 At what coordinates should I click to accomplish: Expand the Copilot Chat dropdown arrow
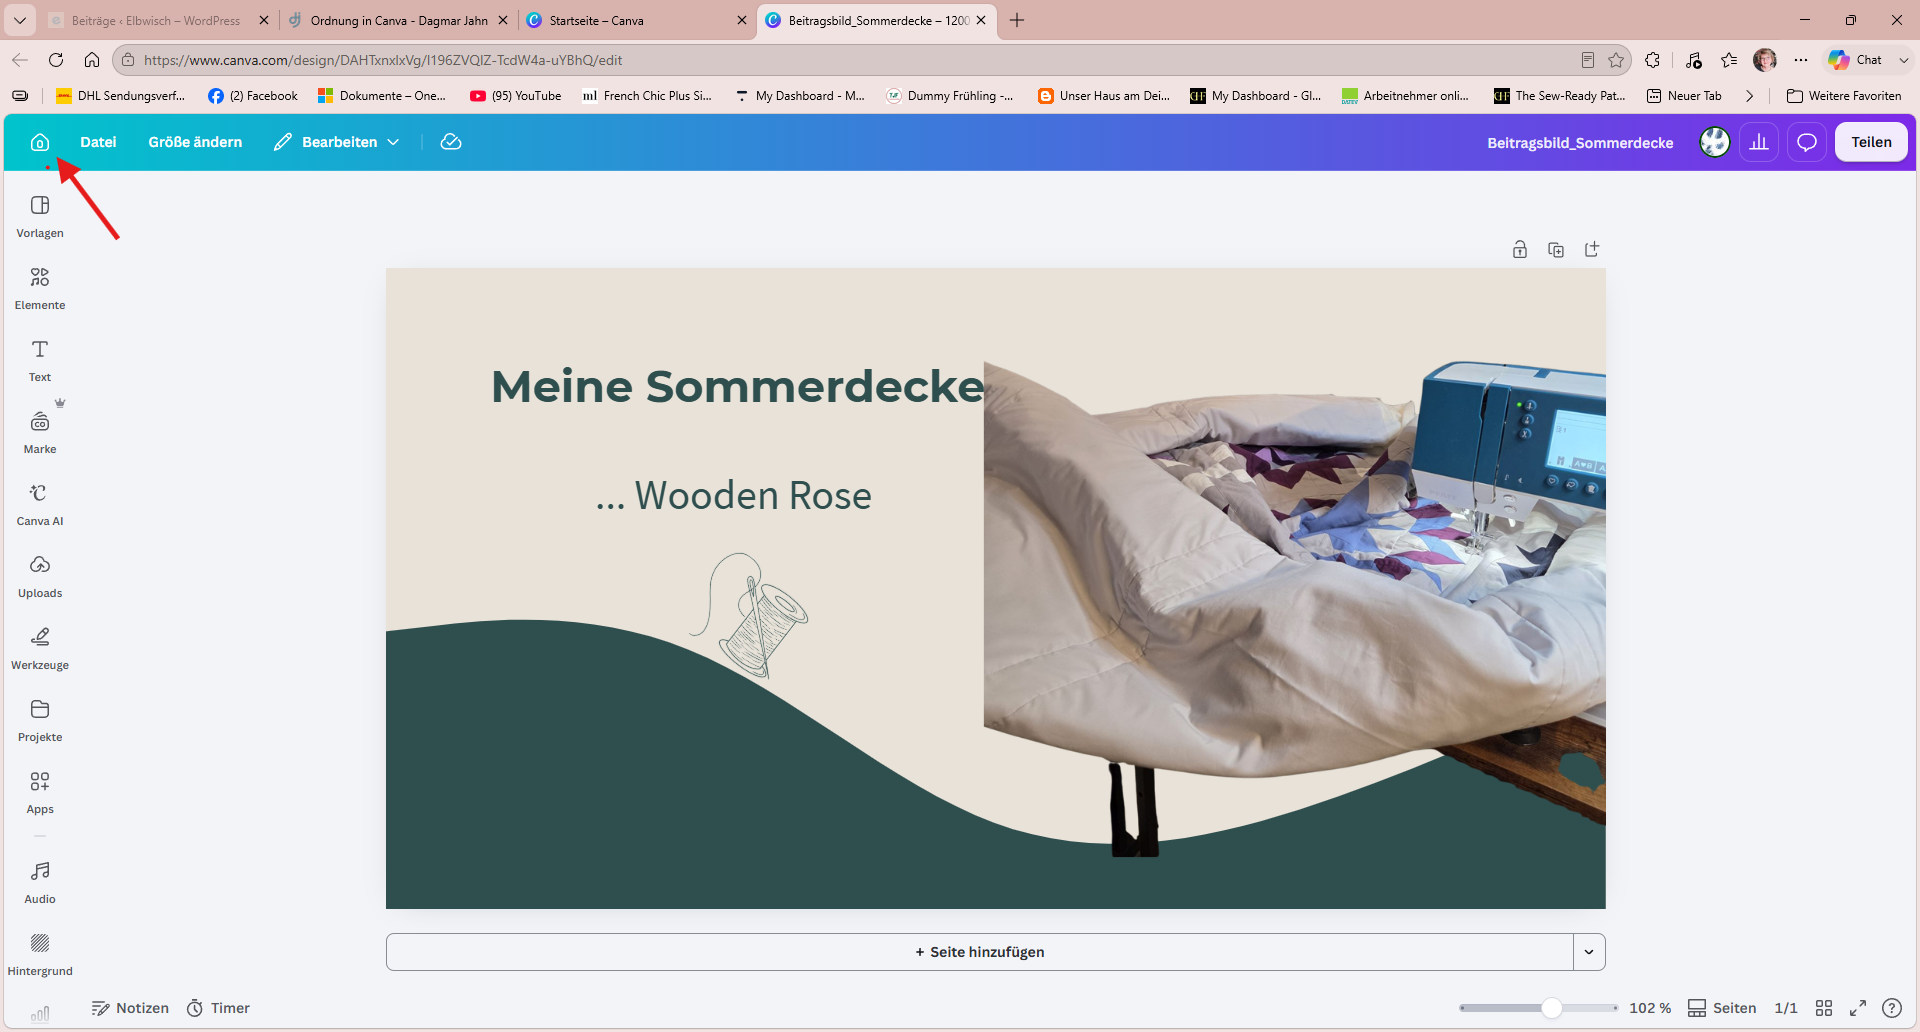[x=1903, y=60]
